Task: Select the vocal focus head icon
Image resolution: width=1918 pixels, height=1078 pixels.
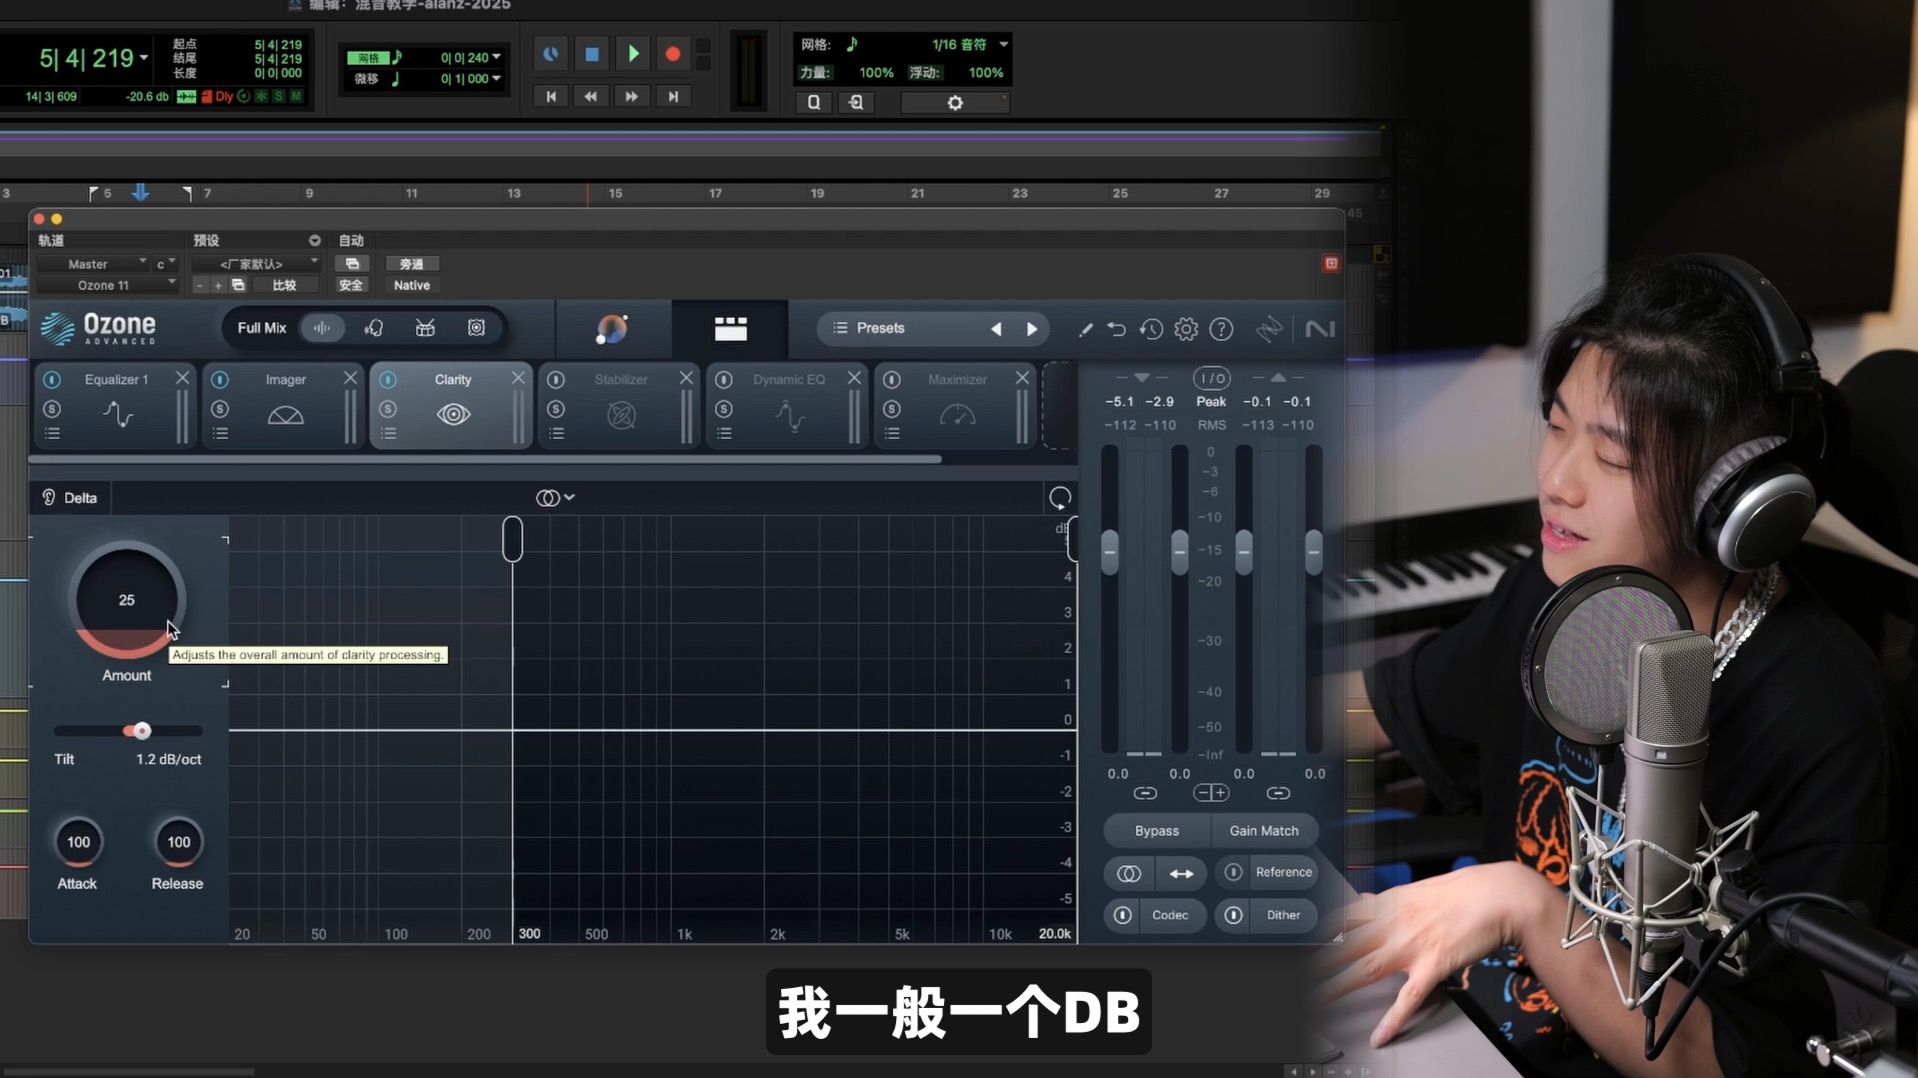Action: tap(374, 328)
